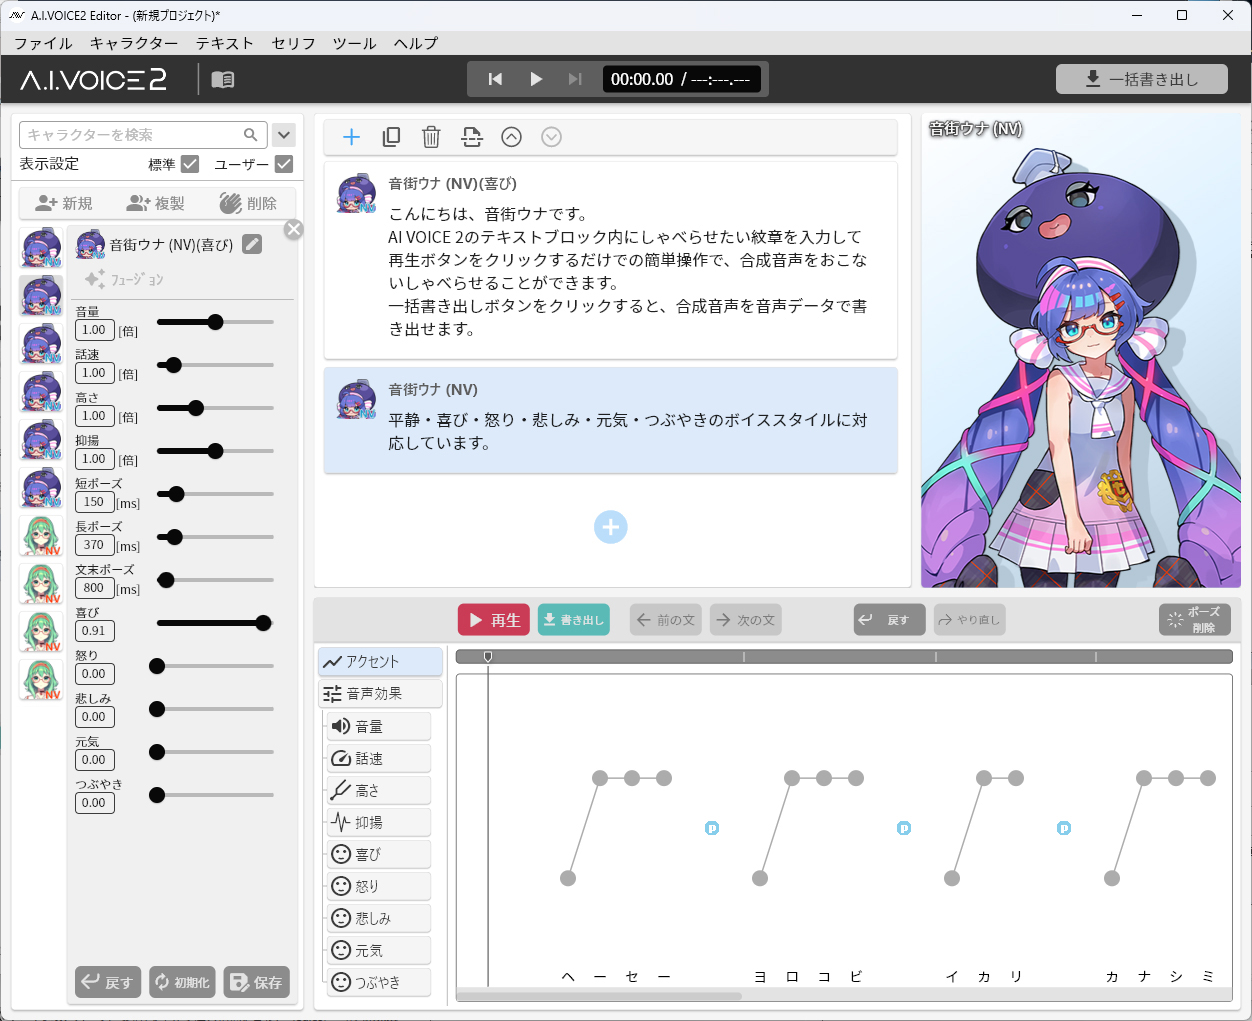Select 抑揚 intonation effect button
This screenshot has height=1021, width=1252.
pos(379,822)
